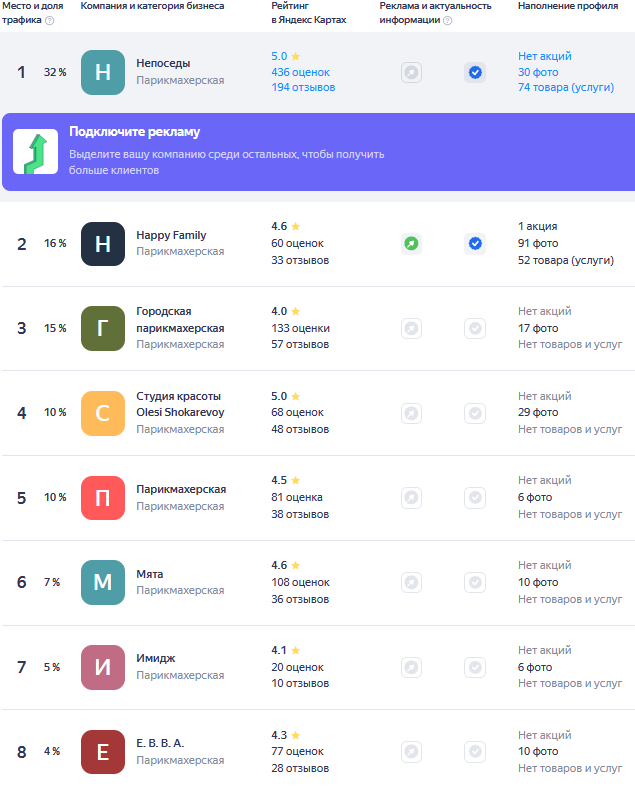Open the 194 отзывов link
The height and width of the screenshot is (795, 635).
tap(303, 87)
